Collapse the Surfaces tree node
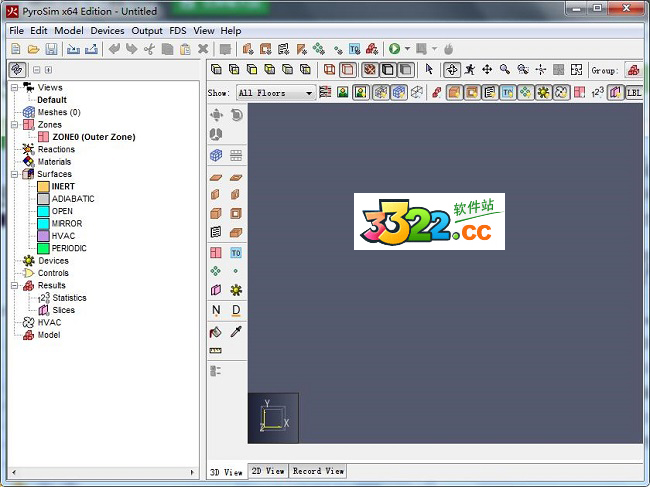Viewport: 650px width, 487px height. [x=15, y=174]
